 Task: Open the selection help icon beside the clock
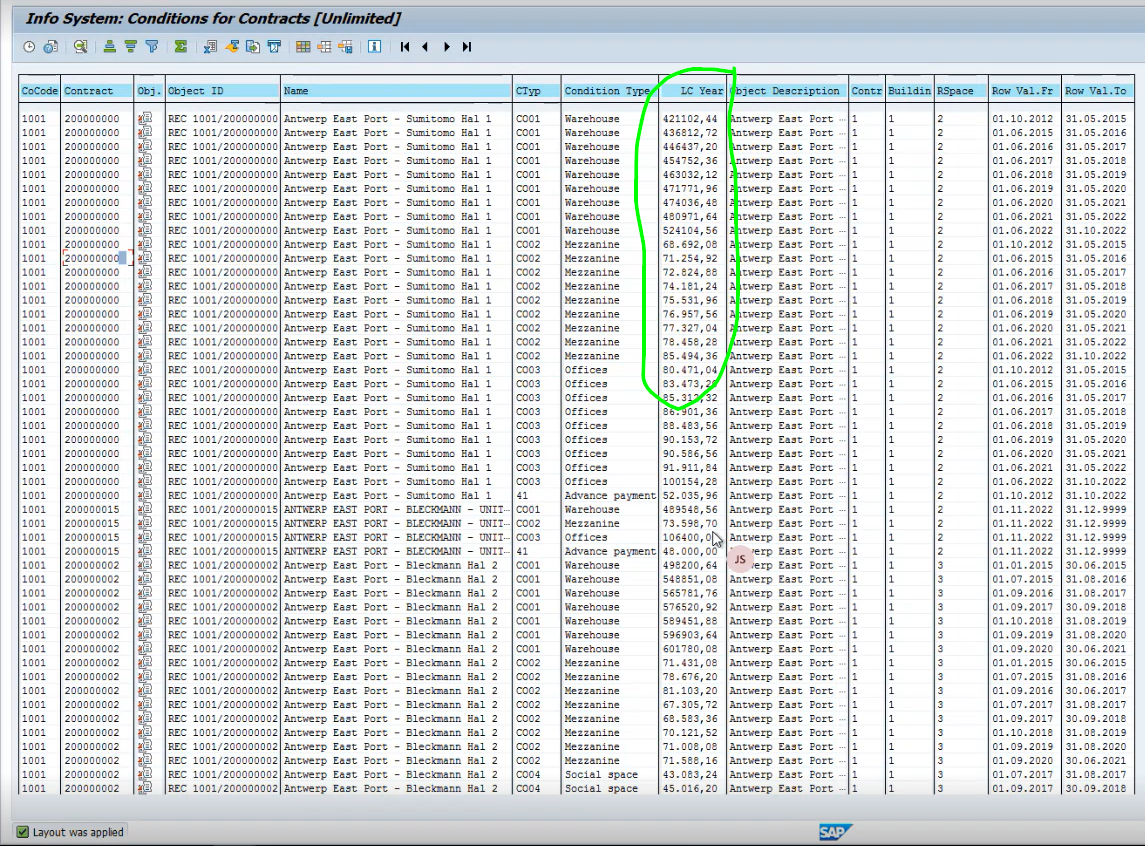point(50,47)
